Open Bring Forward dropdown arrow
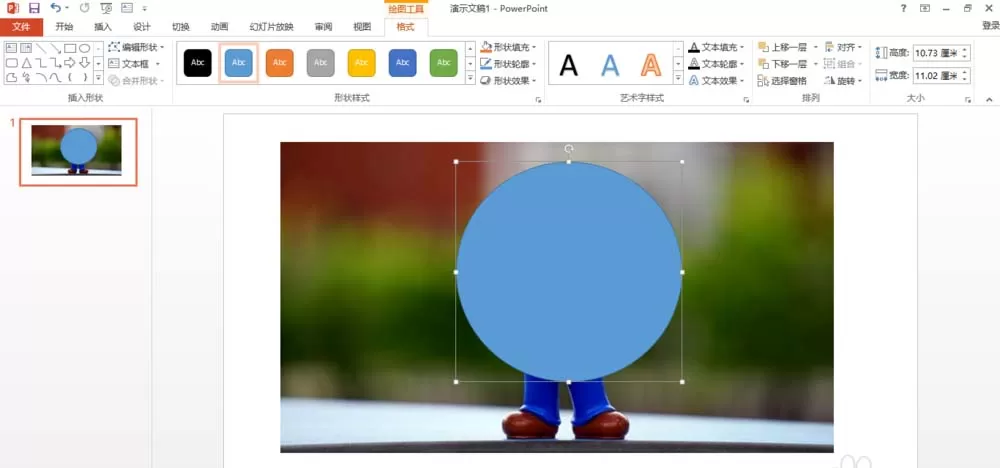This screenshot has height=468, width=1000. [x=816, y=47]
